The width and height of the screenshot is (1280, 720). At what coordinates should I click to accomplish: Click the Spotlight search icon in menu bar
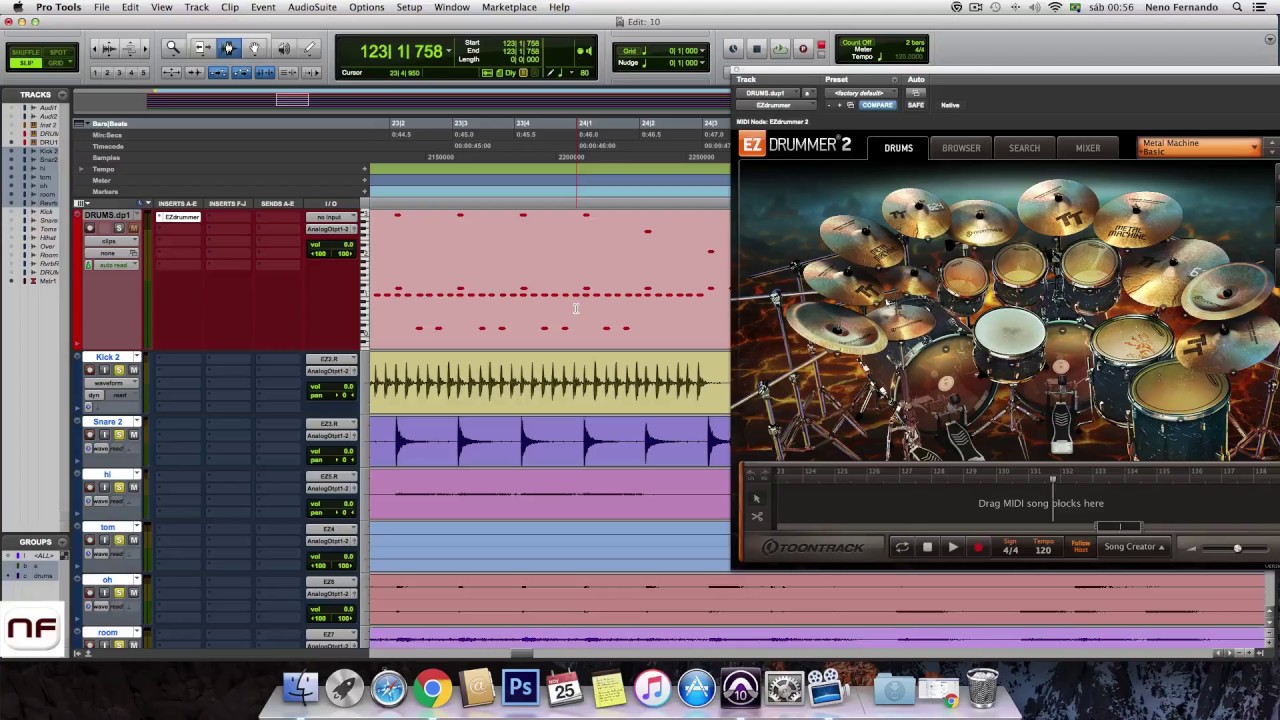(1237, 7)
